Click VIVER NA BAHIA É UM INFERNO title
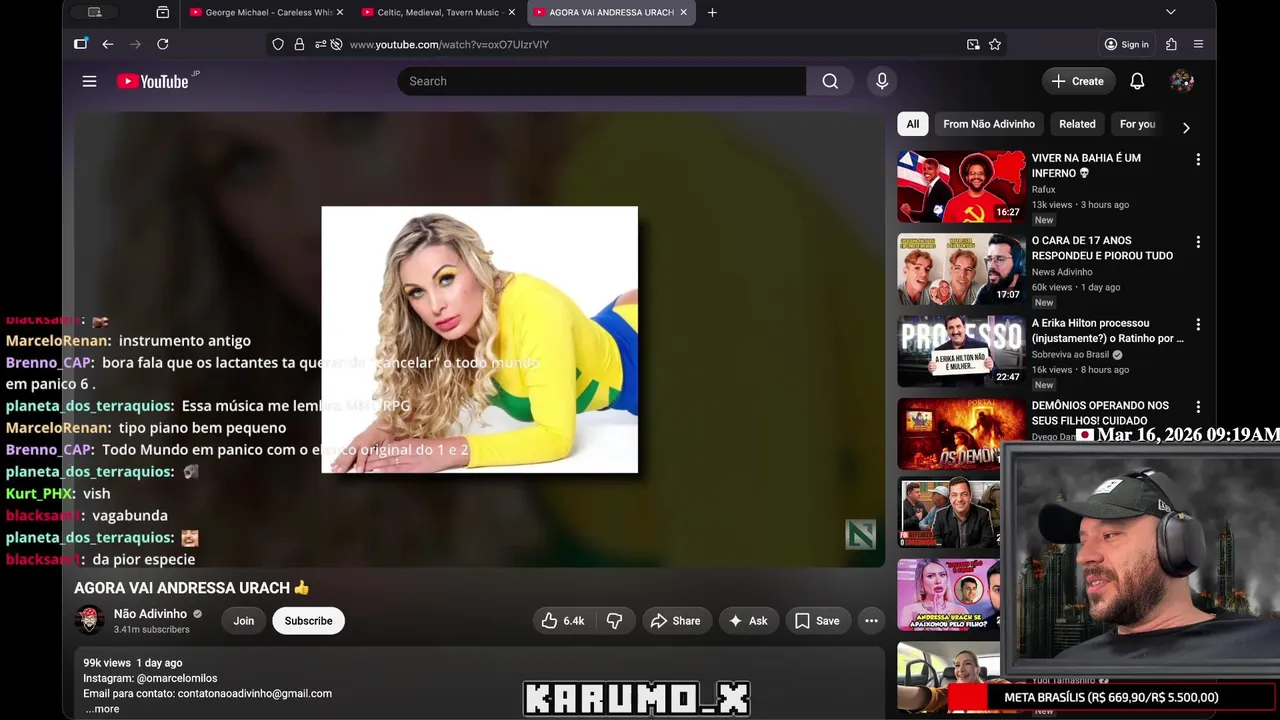Screen dimensions: 1280x720 pyautogui.click(x=1086, y=165)
